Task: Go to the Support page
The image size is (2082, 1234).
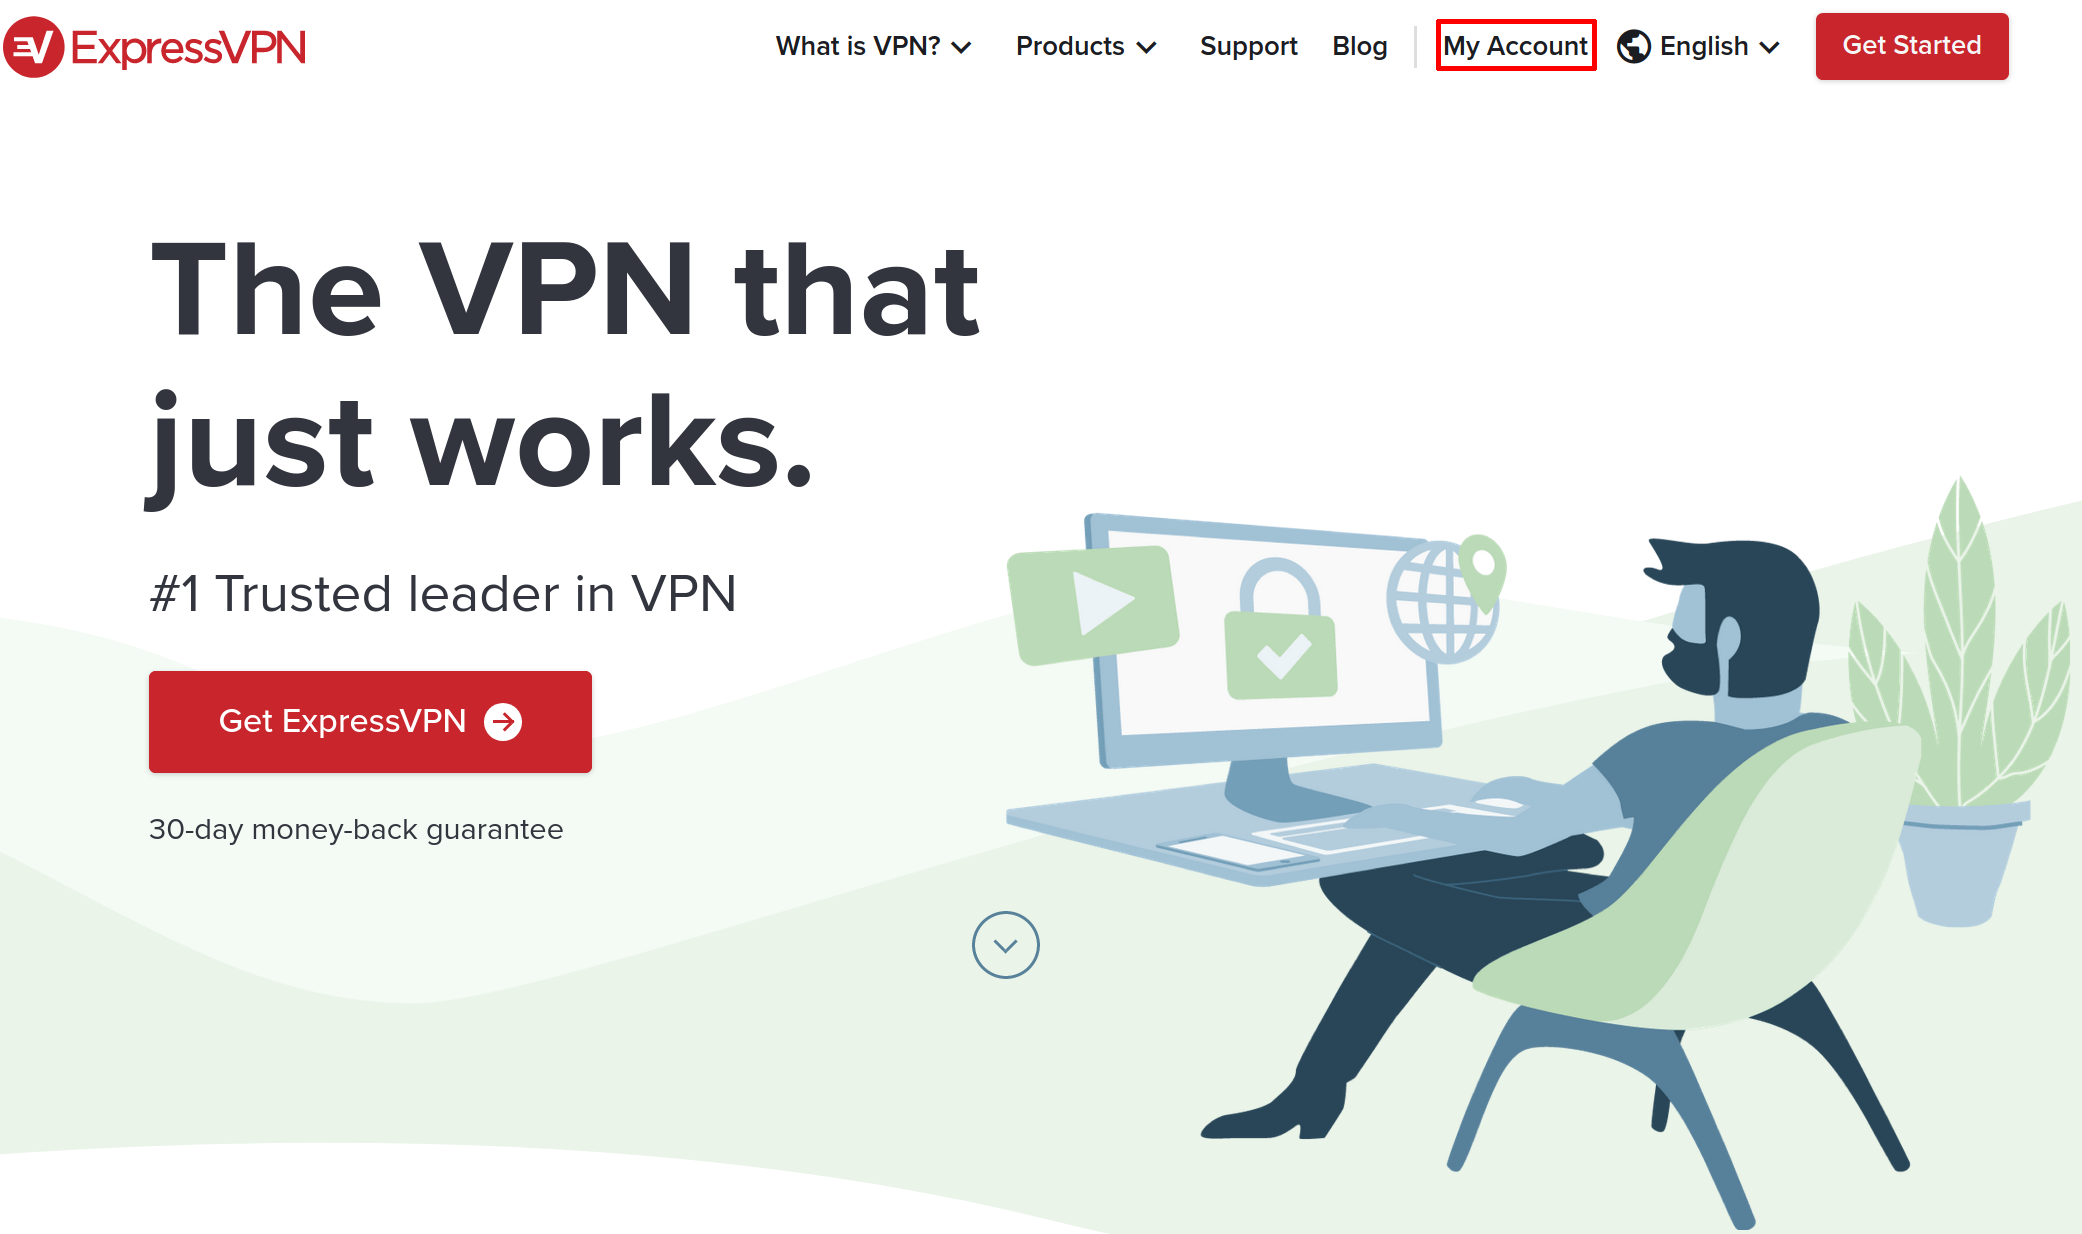Action: point(1248,46)
